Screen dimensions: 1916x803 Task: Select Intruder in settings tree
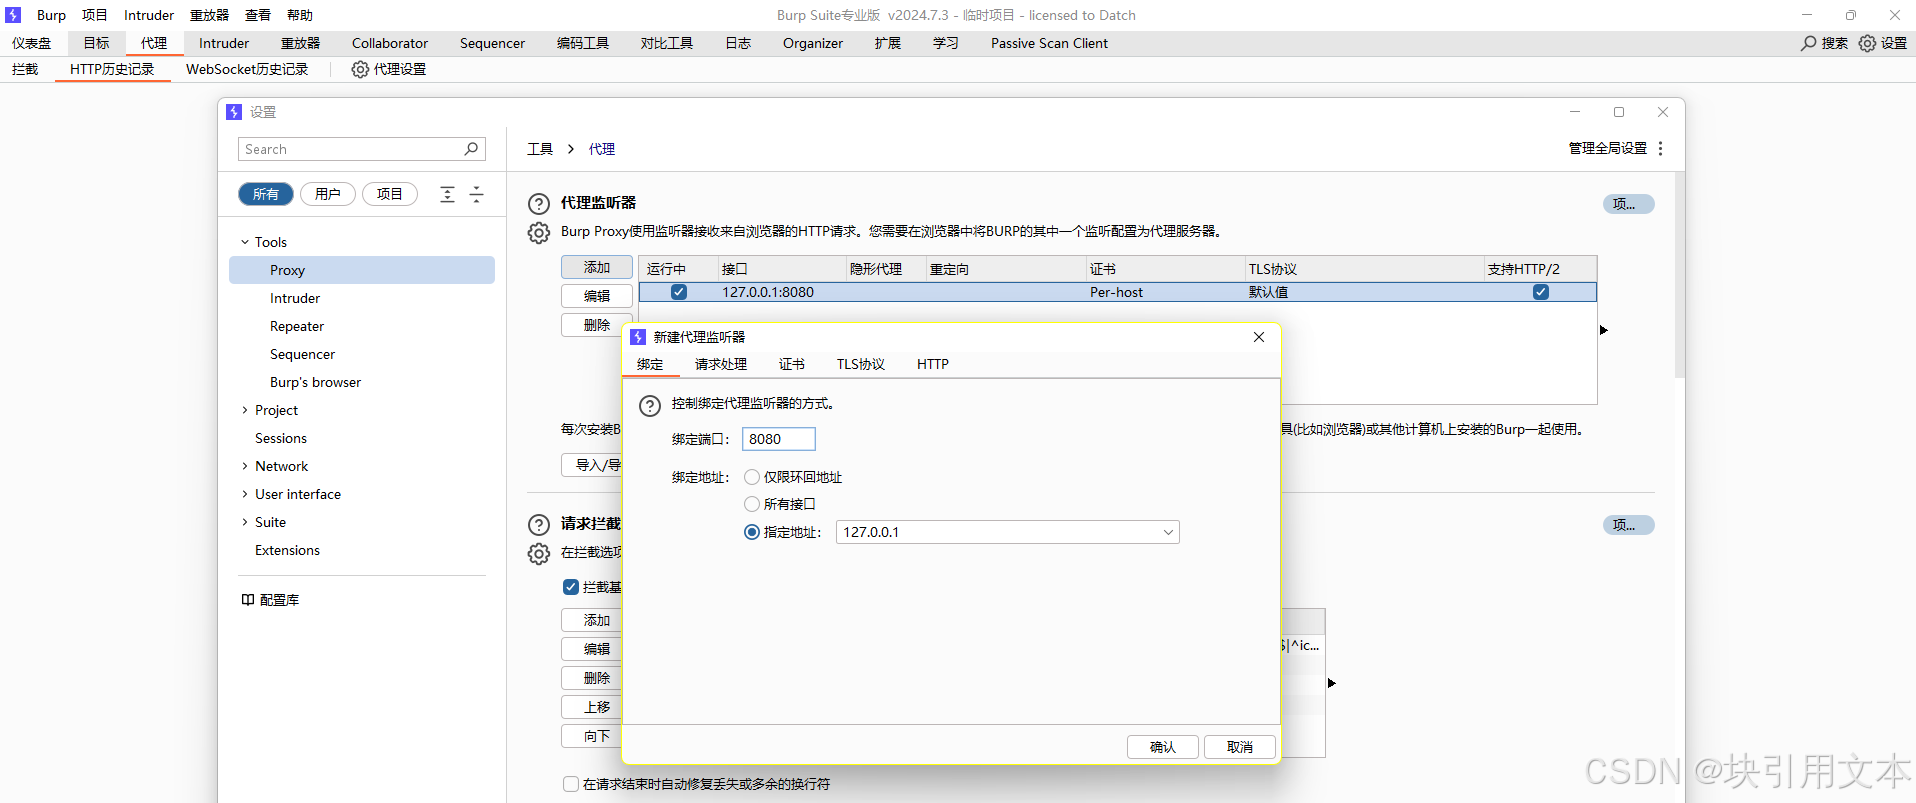295,298
